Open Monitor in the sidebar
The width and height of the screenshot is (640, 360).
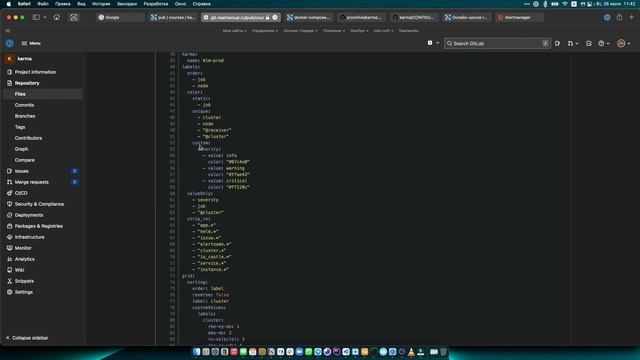pos(19,249)
